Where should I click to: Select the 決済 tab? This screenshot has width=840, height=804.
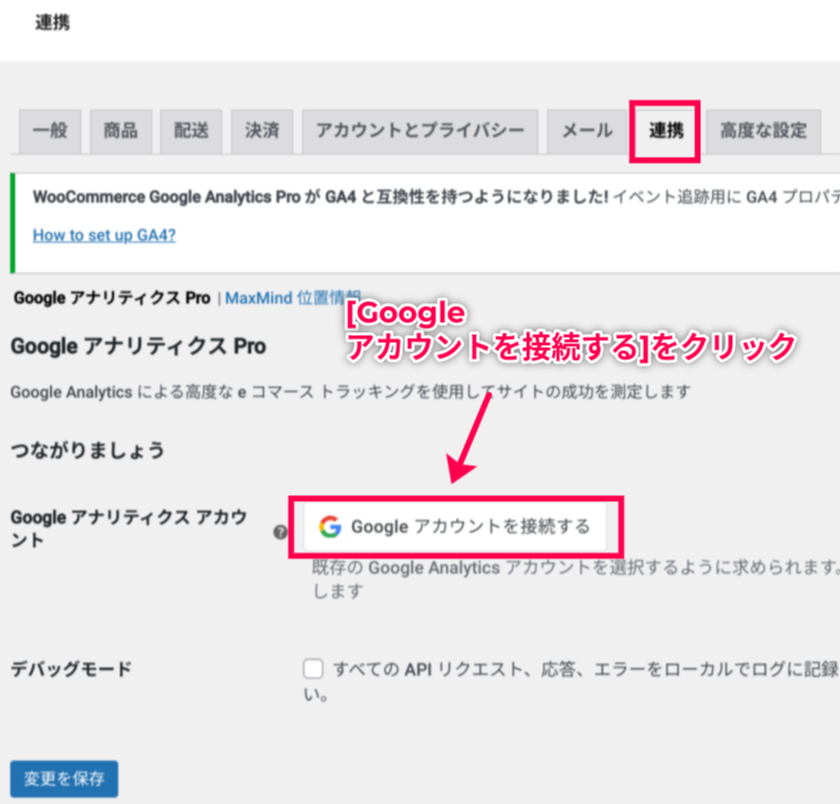[262, 131]
